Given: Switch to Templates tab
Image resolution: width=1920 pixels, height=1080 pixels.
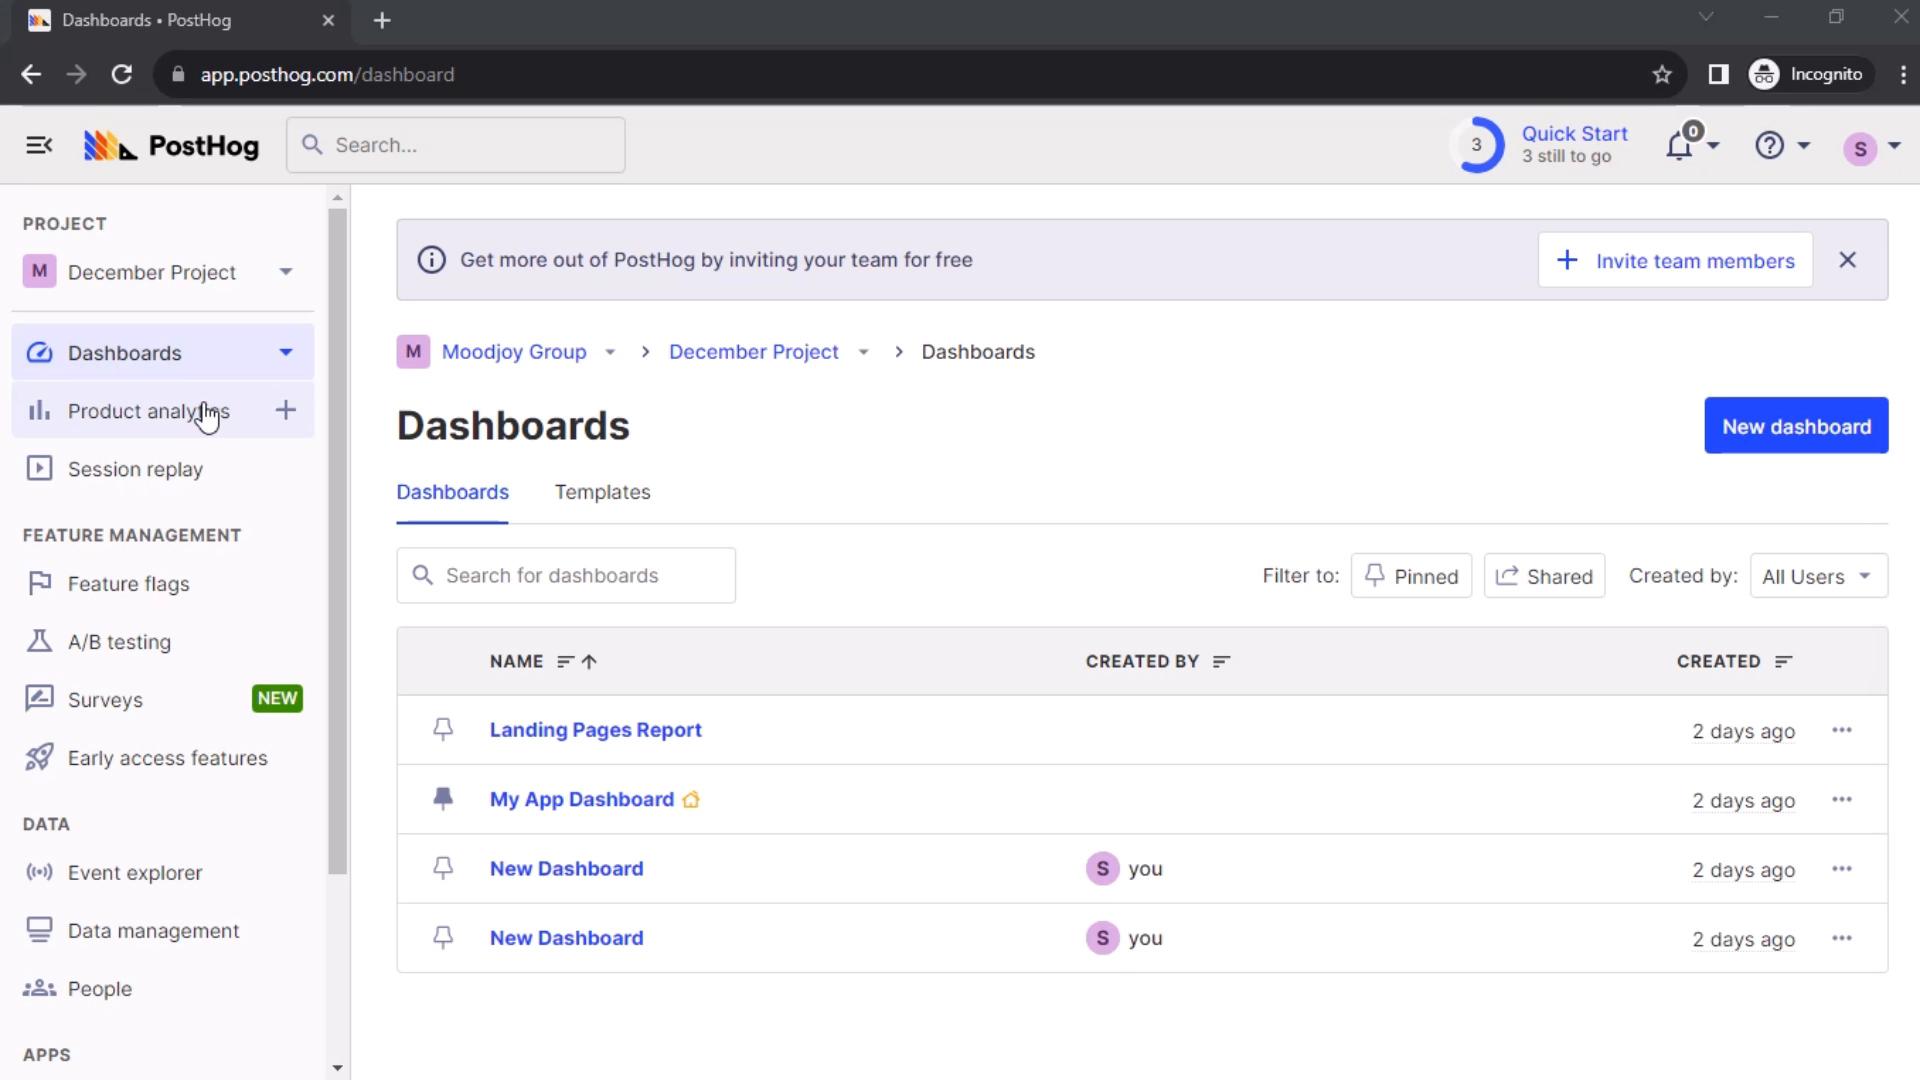Looking at the screenshot, I should point(603,492).
